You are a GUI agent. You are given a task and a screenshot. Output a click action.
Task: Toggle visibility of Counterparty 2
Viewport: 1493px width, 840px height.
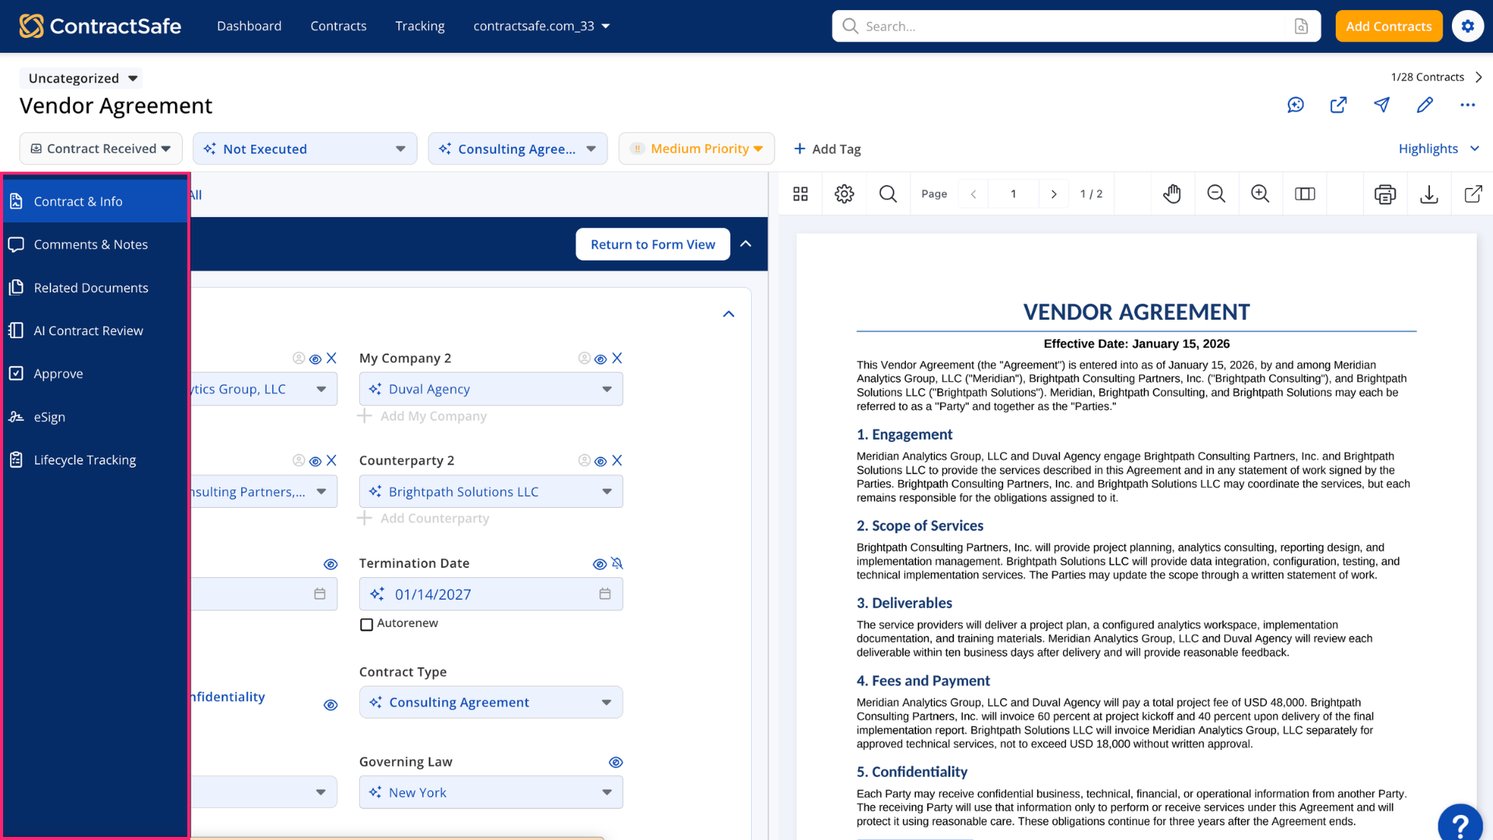[x=600, y=462]
